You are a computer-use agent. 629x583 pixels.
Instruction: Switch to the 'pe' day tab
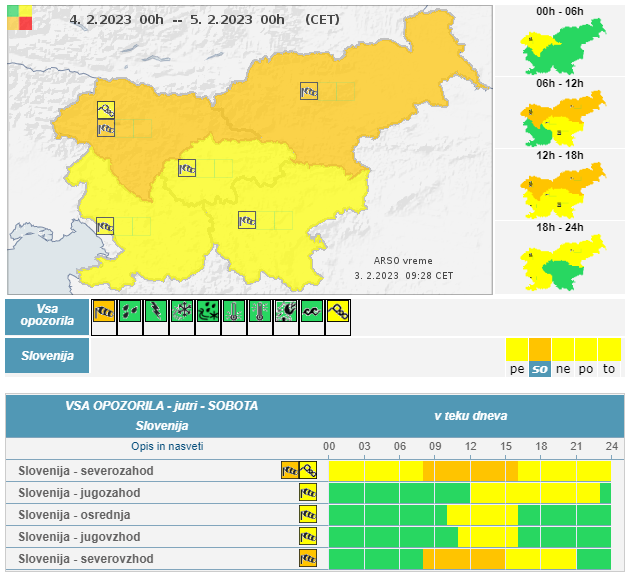[x=517, y=369]
